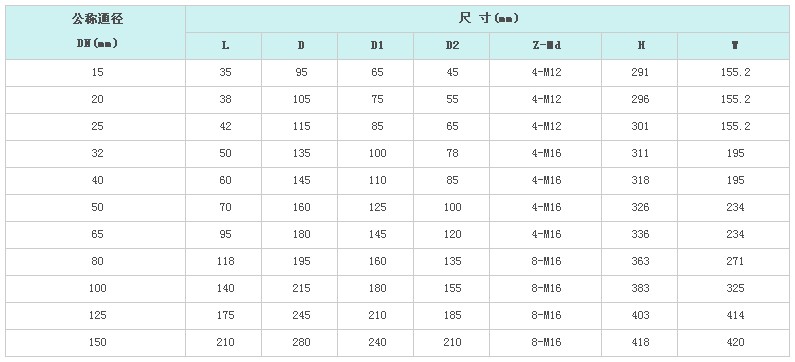Click the D2 column header
This screenshot has height=362, width=795.
452,46
